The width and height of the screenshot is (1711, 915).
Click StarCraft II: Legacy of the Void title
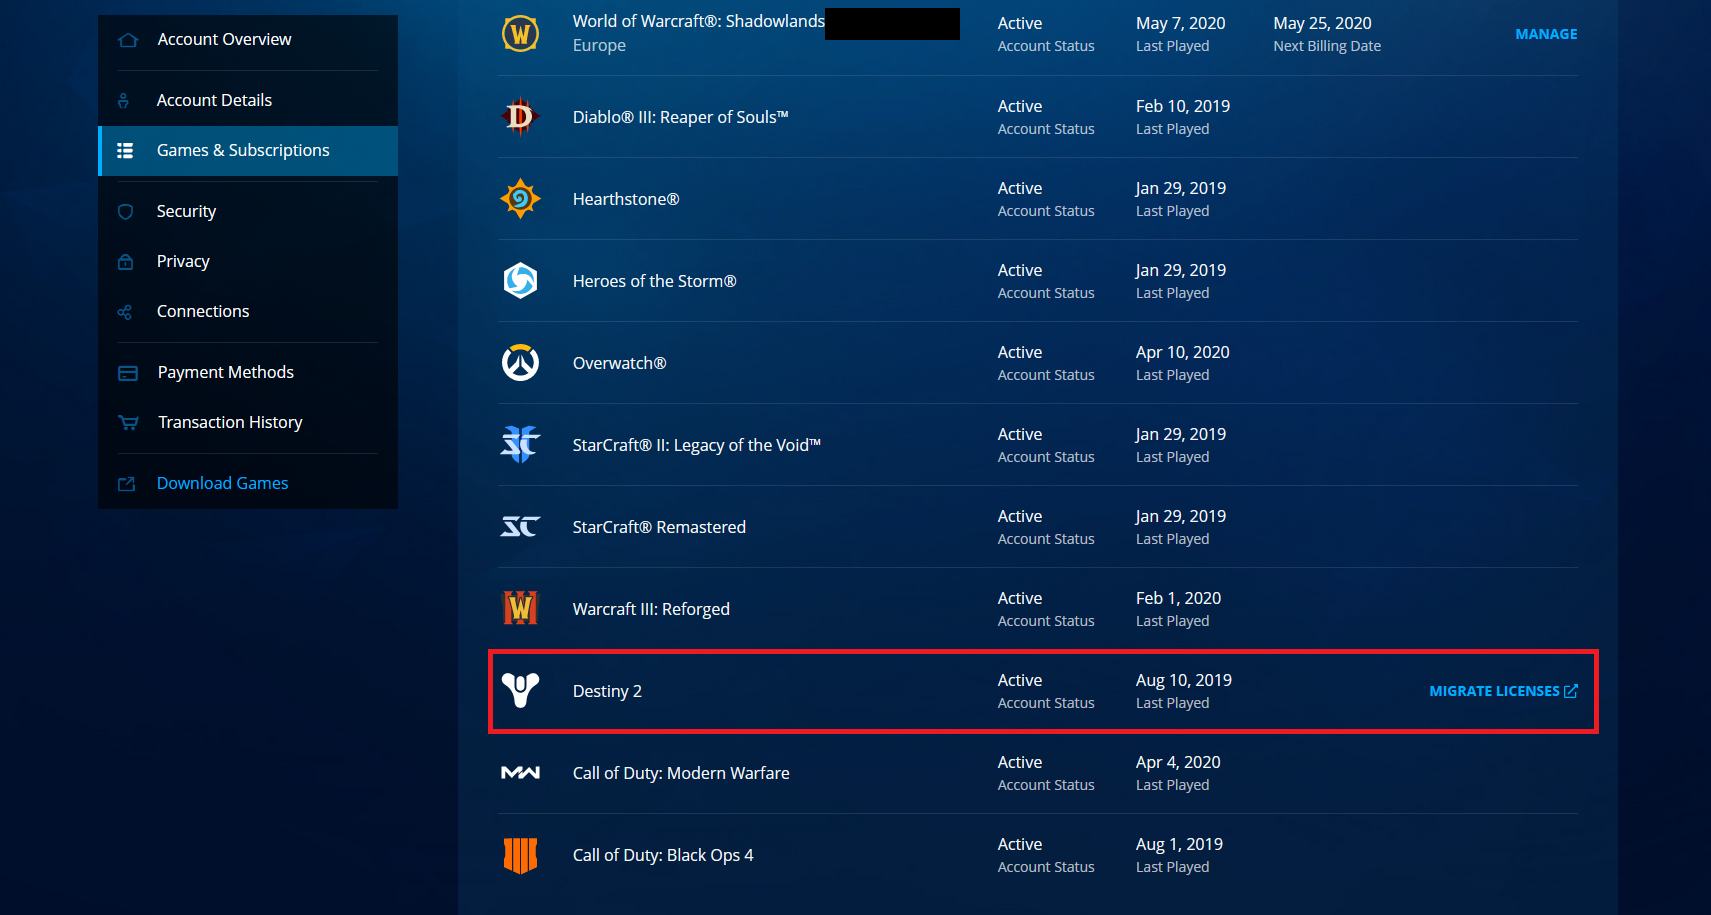[x=696, y=445]
